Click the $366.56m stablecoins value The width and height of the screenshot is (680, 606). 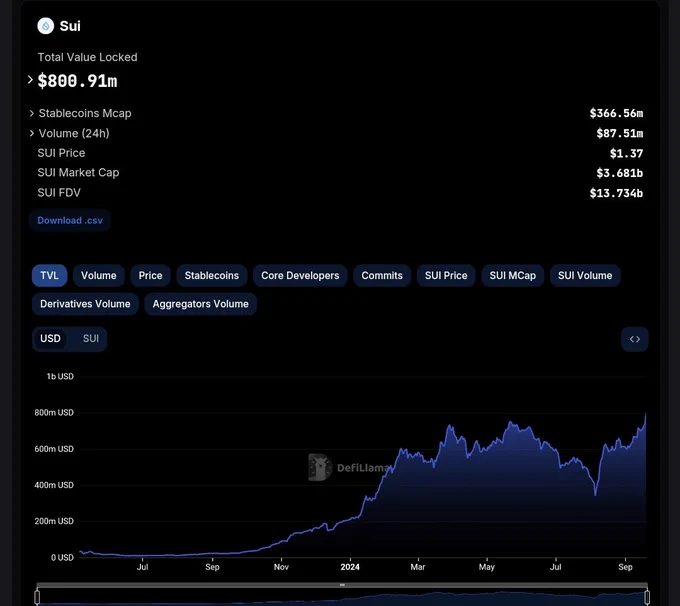pos(616,113)
